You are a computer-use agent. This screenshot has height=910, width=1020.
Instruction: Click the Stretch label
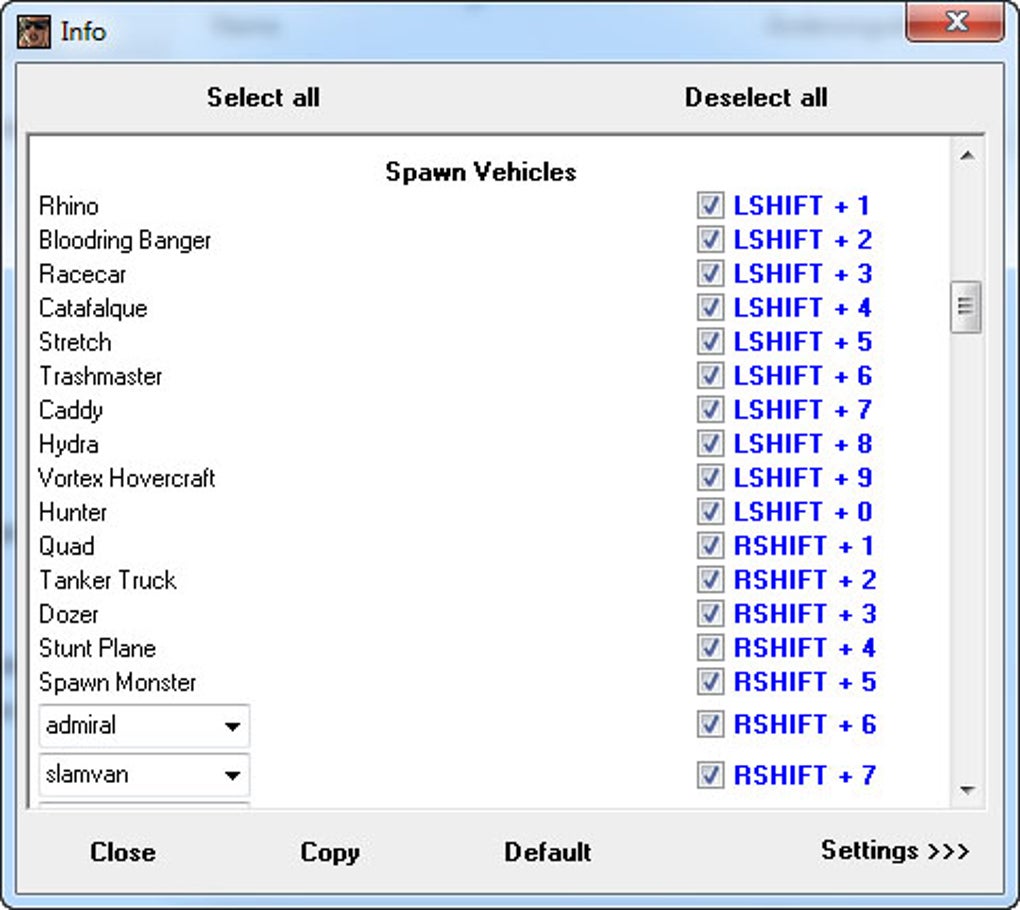coord(75,342)
